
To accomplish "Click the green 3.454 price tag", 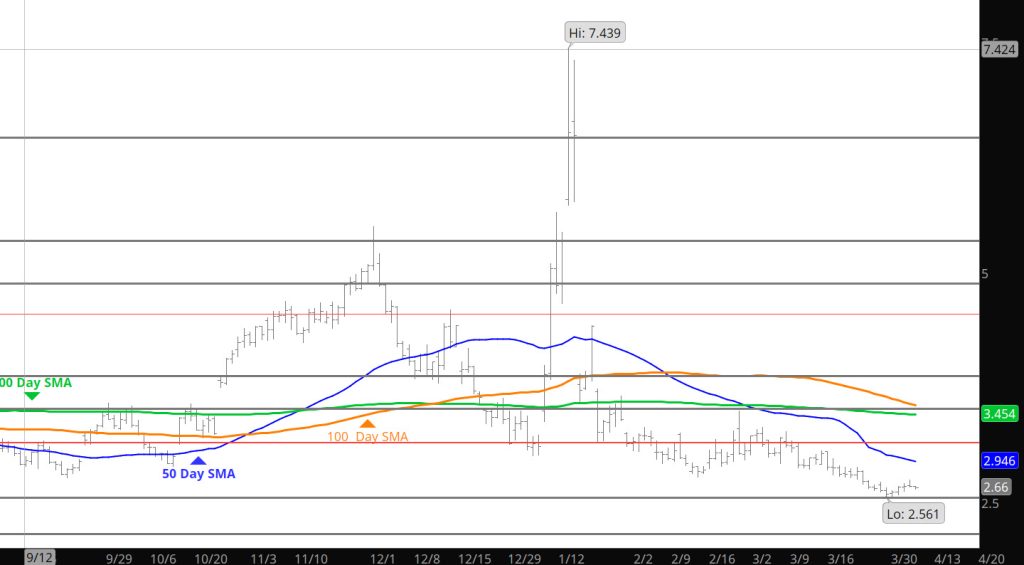I will pos(1000,413).
